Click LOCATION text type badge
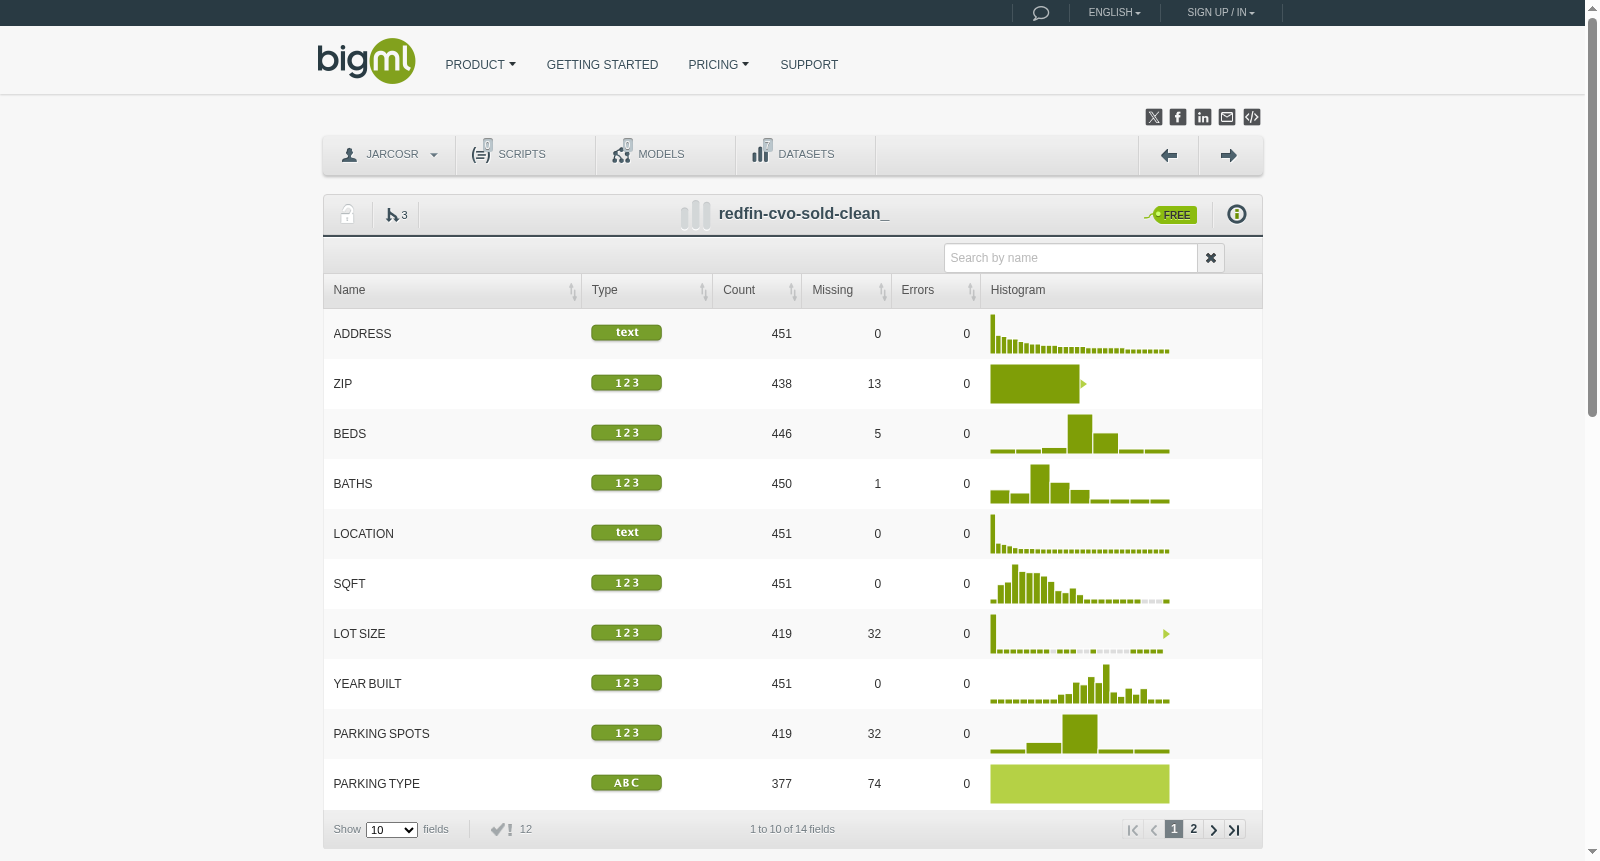 click(626, 533)
